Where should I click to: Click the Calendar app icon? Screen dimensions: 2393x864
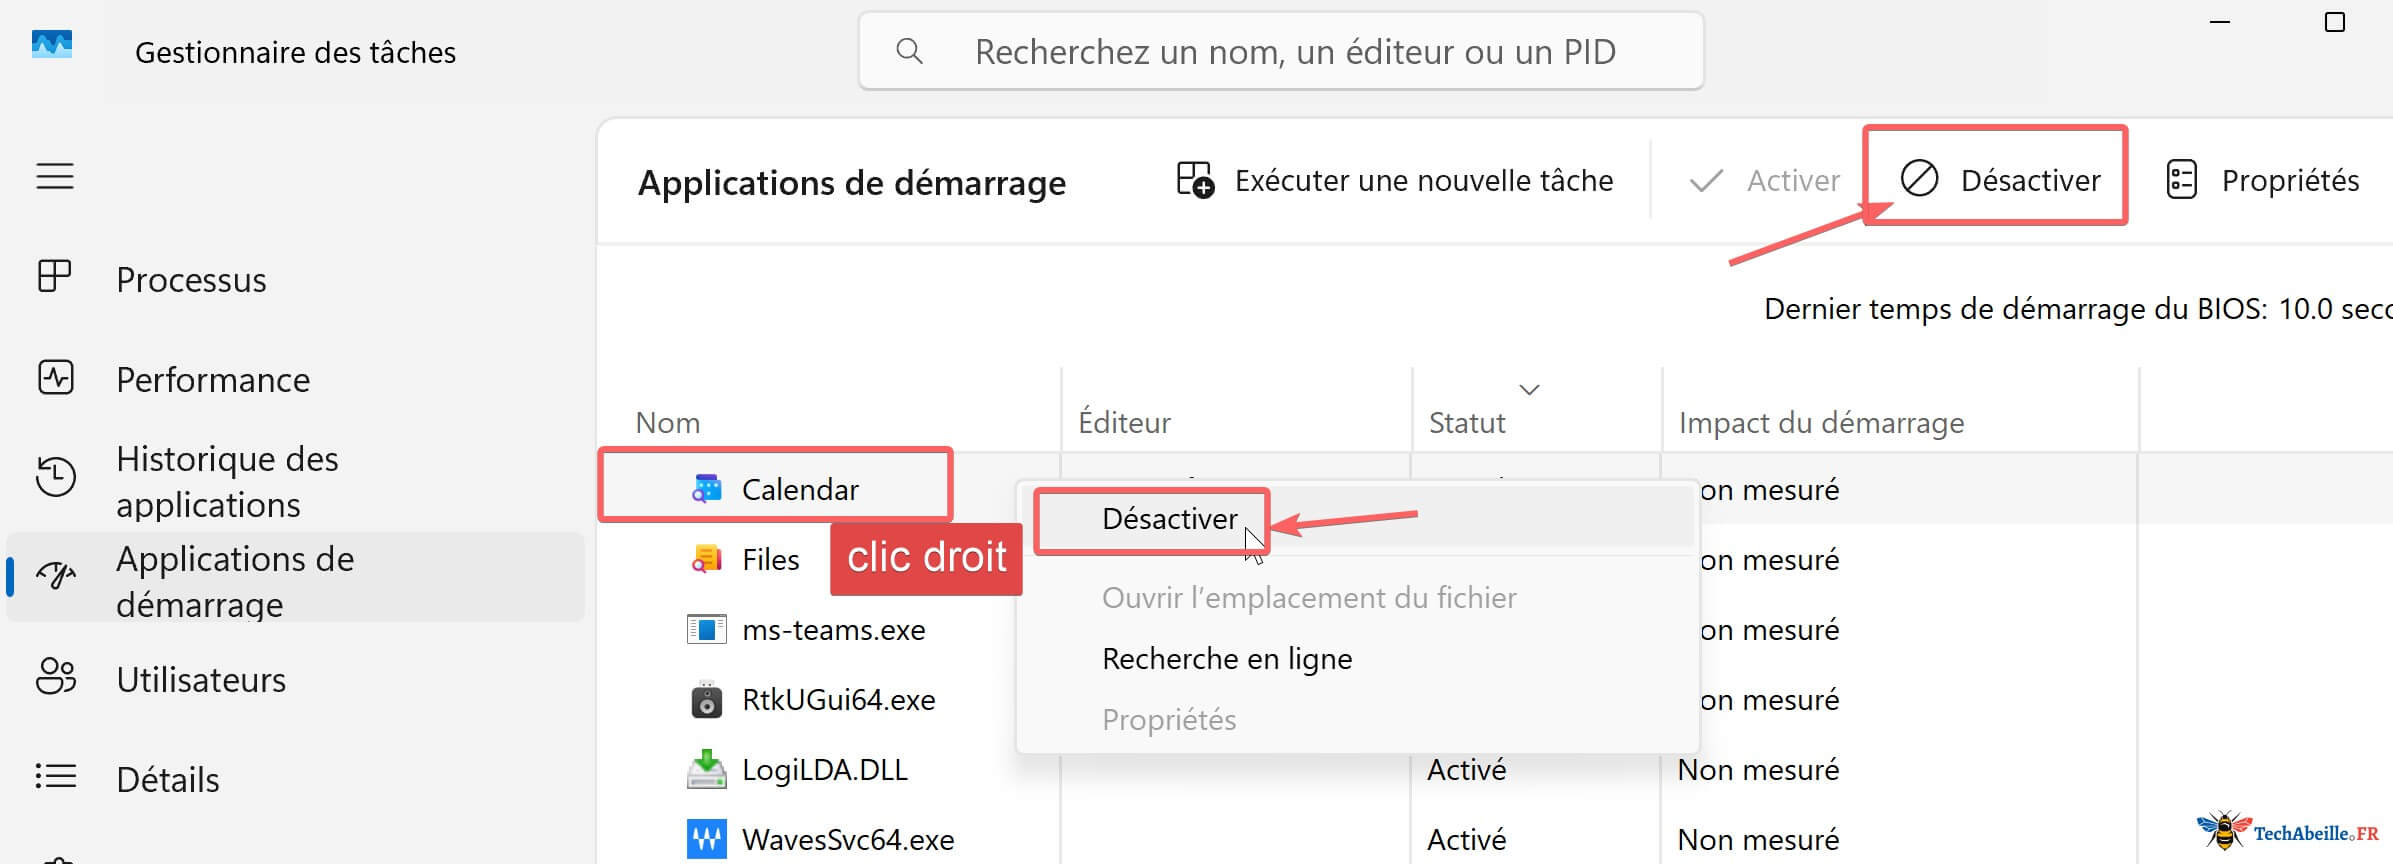pos(707,489)
